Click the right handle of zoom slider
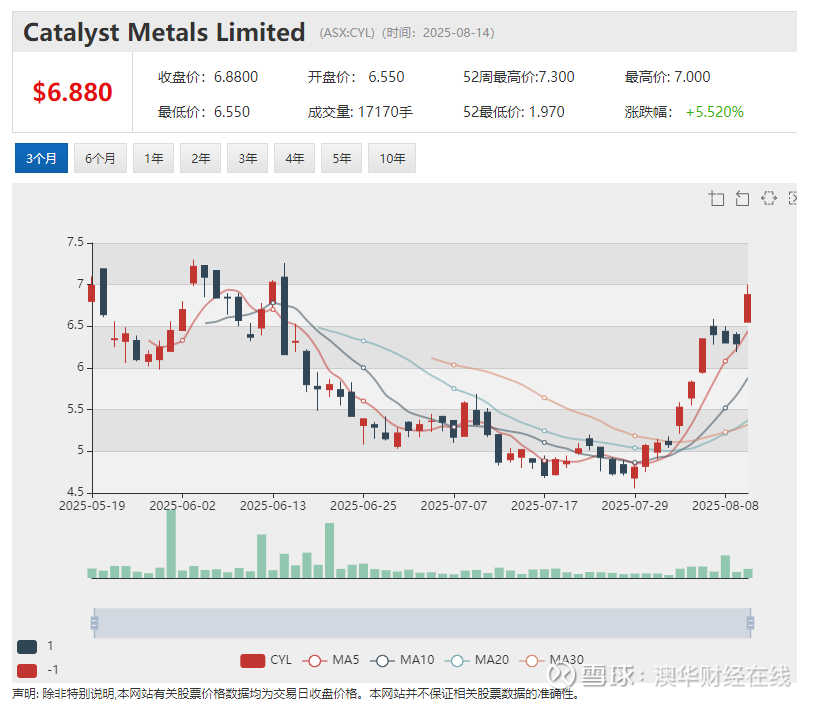This screenshot has width=815, height=702. pyautogui.click(x=750, y=622)
